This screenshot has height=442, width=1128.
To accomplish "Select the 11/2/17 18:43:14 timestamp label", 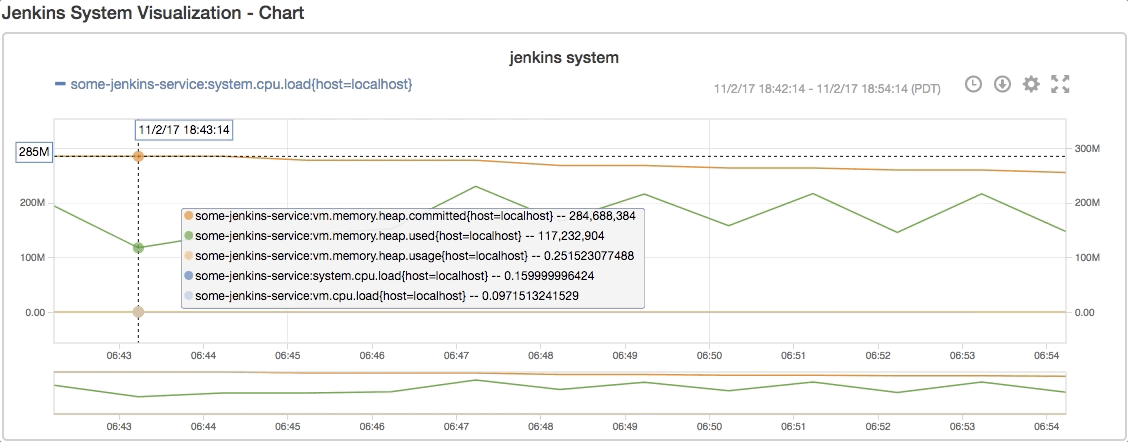I will point(183,130).
